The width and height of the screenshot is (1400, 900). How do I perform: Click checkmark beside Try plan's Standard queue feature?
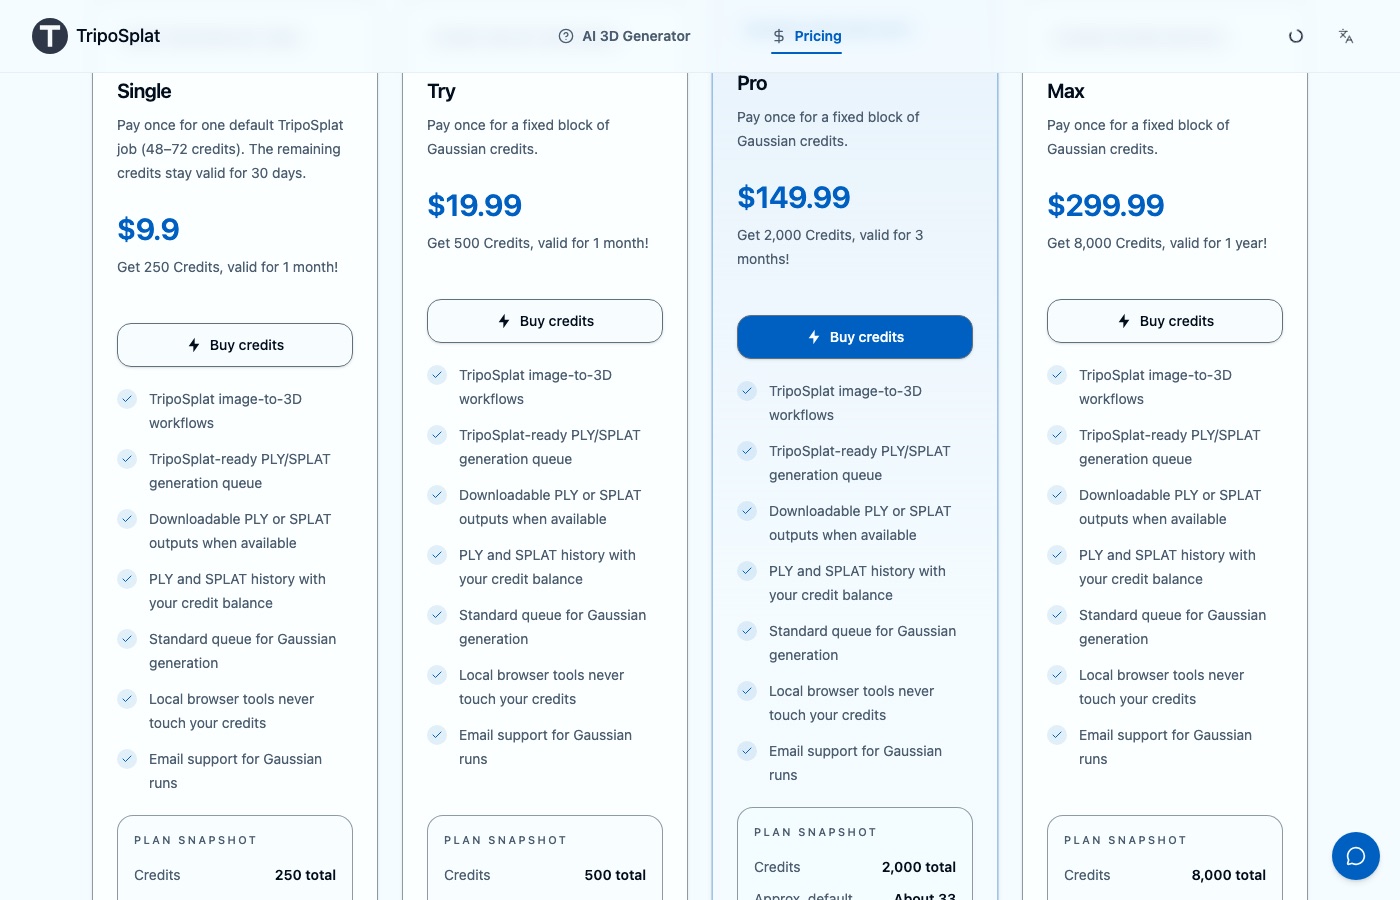[x=437, y=615]
